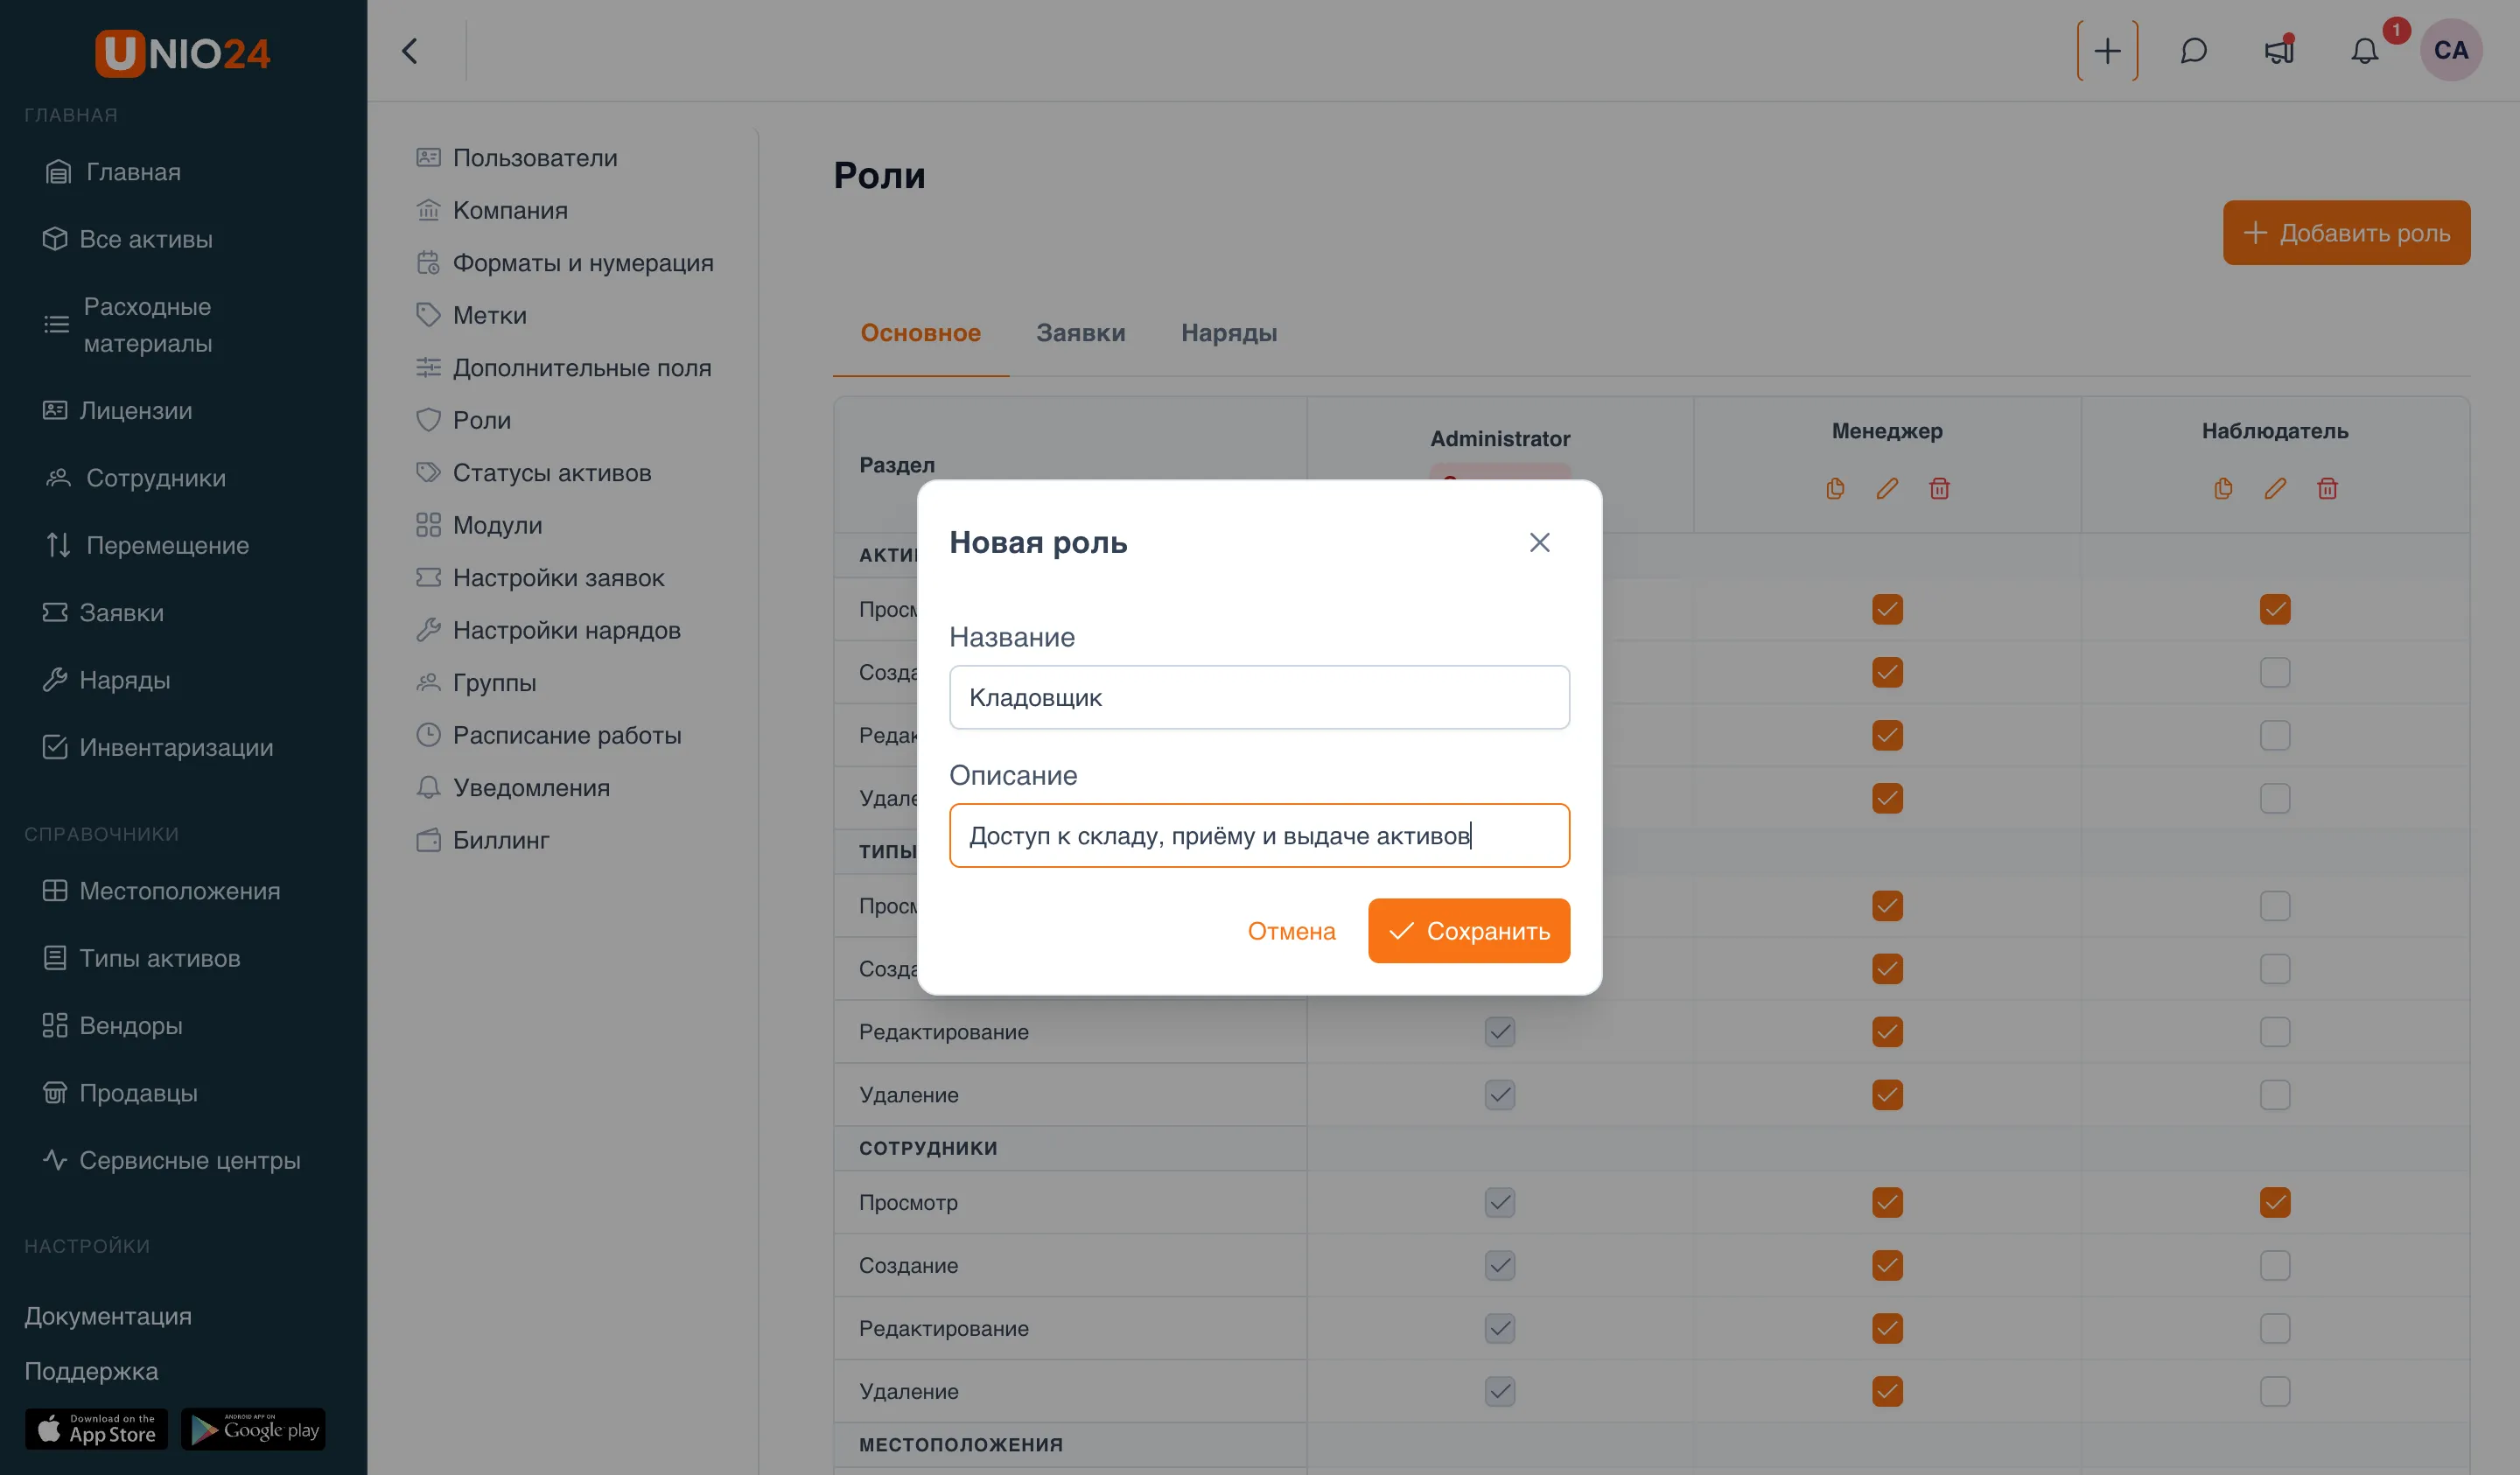Toggle Наблюдатель Просмотр checkbox under Сотрудники
Image resolution: width=2520 pixels, height=1475 pixels.
2275,1202
